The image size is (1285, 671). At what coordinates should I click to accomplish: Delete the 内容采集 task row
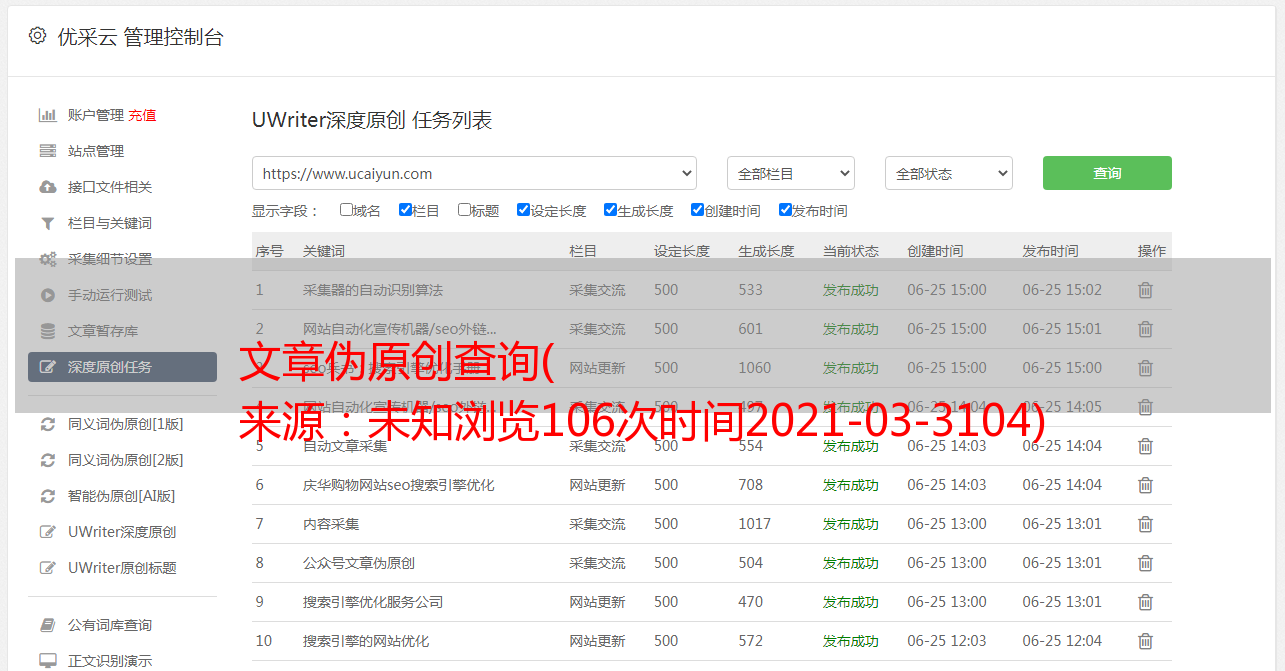1146,524
